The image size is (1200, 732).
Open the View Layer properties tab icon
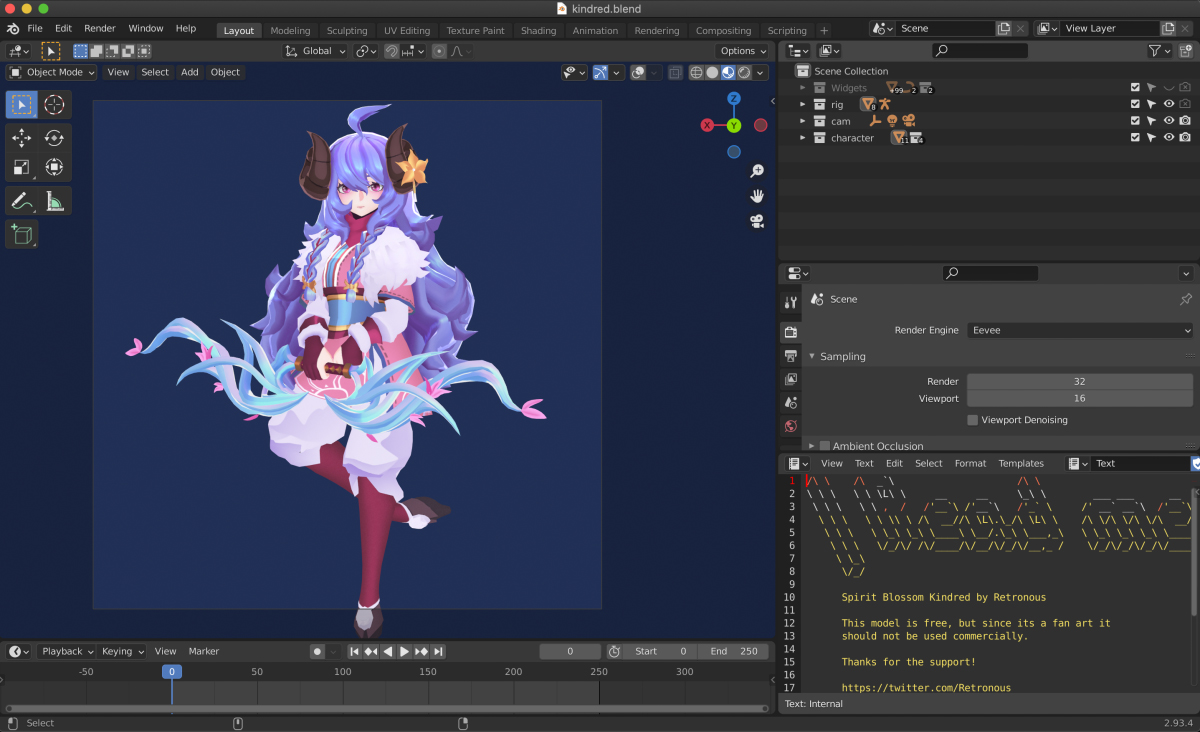point(791,379)
